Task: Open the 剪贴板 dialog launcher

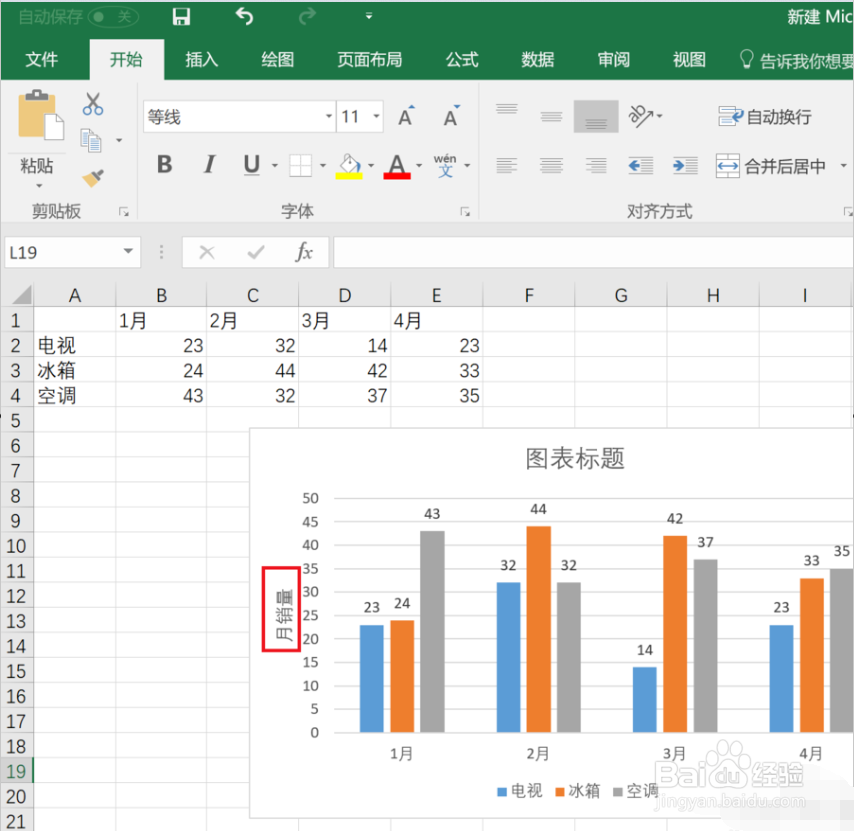Action: click(x=124, y=212)
